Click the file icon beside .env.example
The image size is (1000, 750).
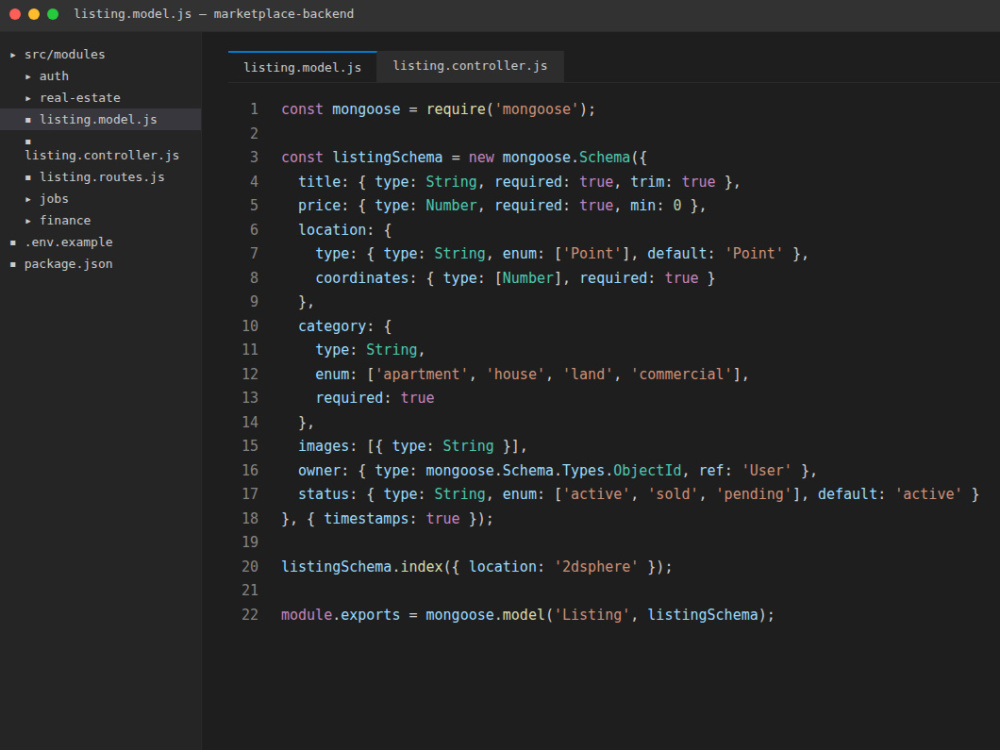tap(13, 242)
